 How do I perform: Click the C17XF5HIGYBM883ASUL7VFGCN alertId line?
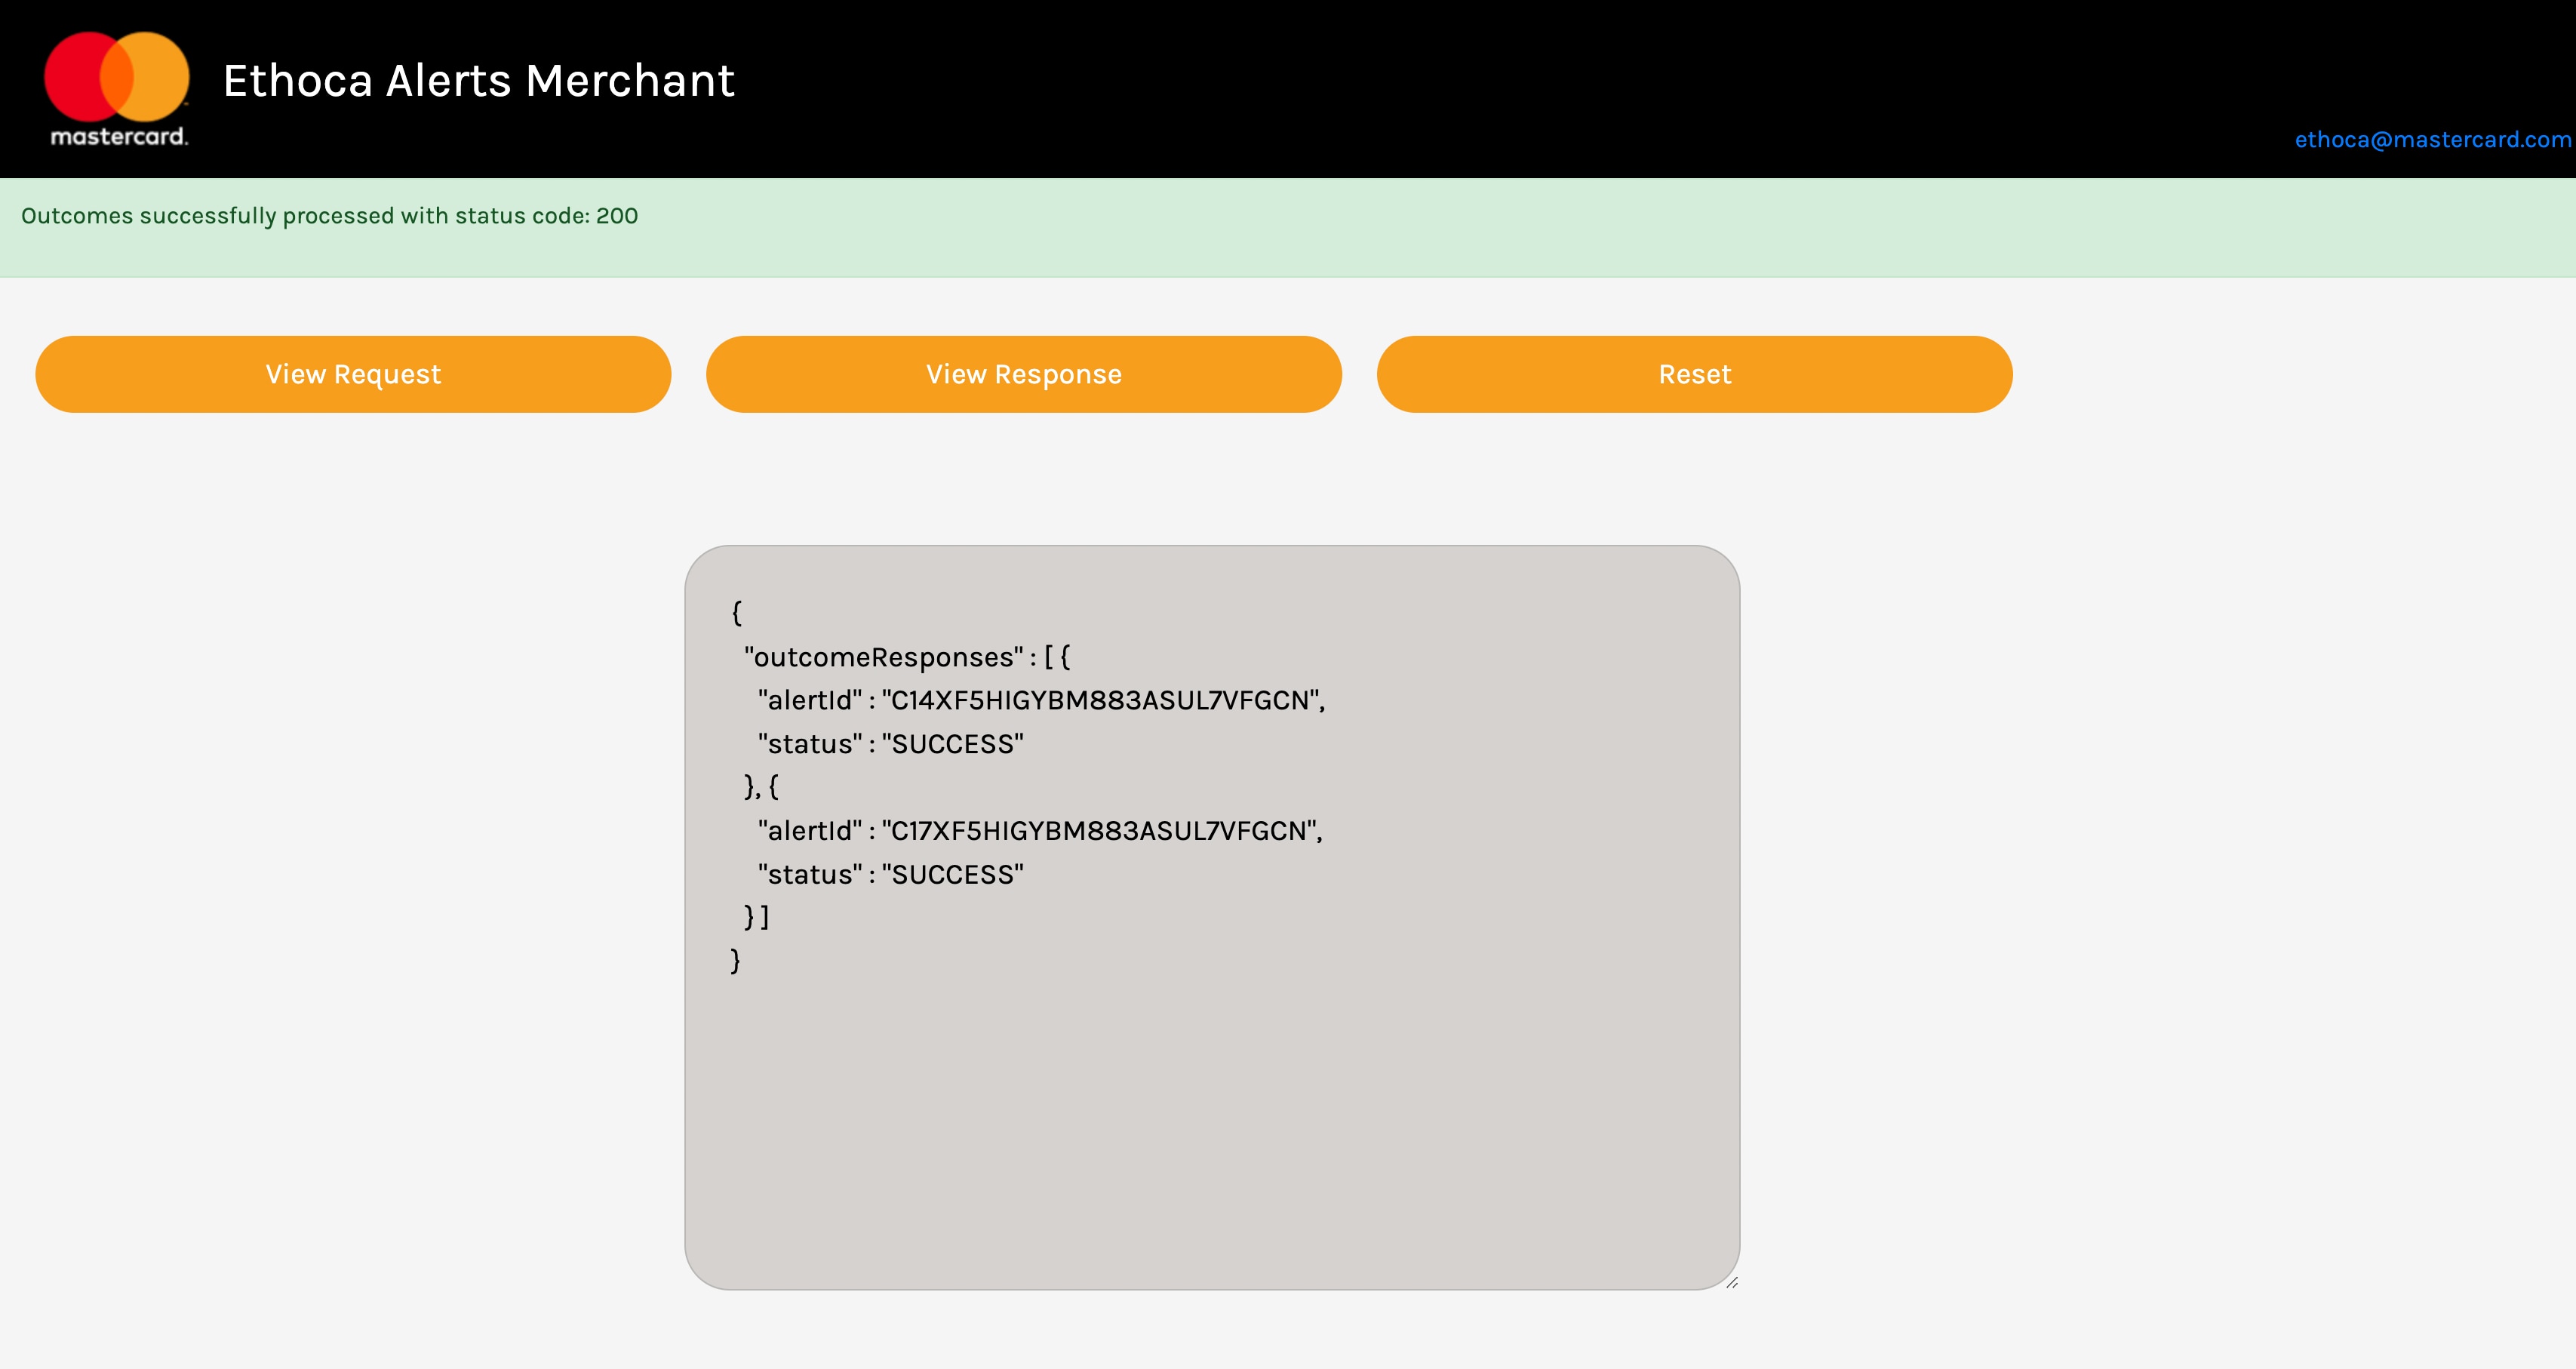tap(1039, 831)
